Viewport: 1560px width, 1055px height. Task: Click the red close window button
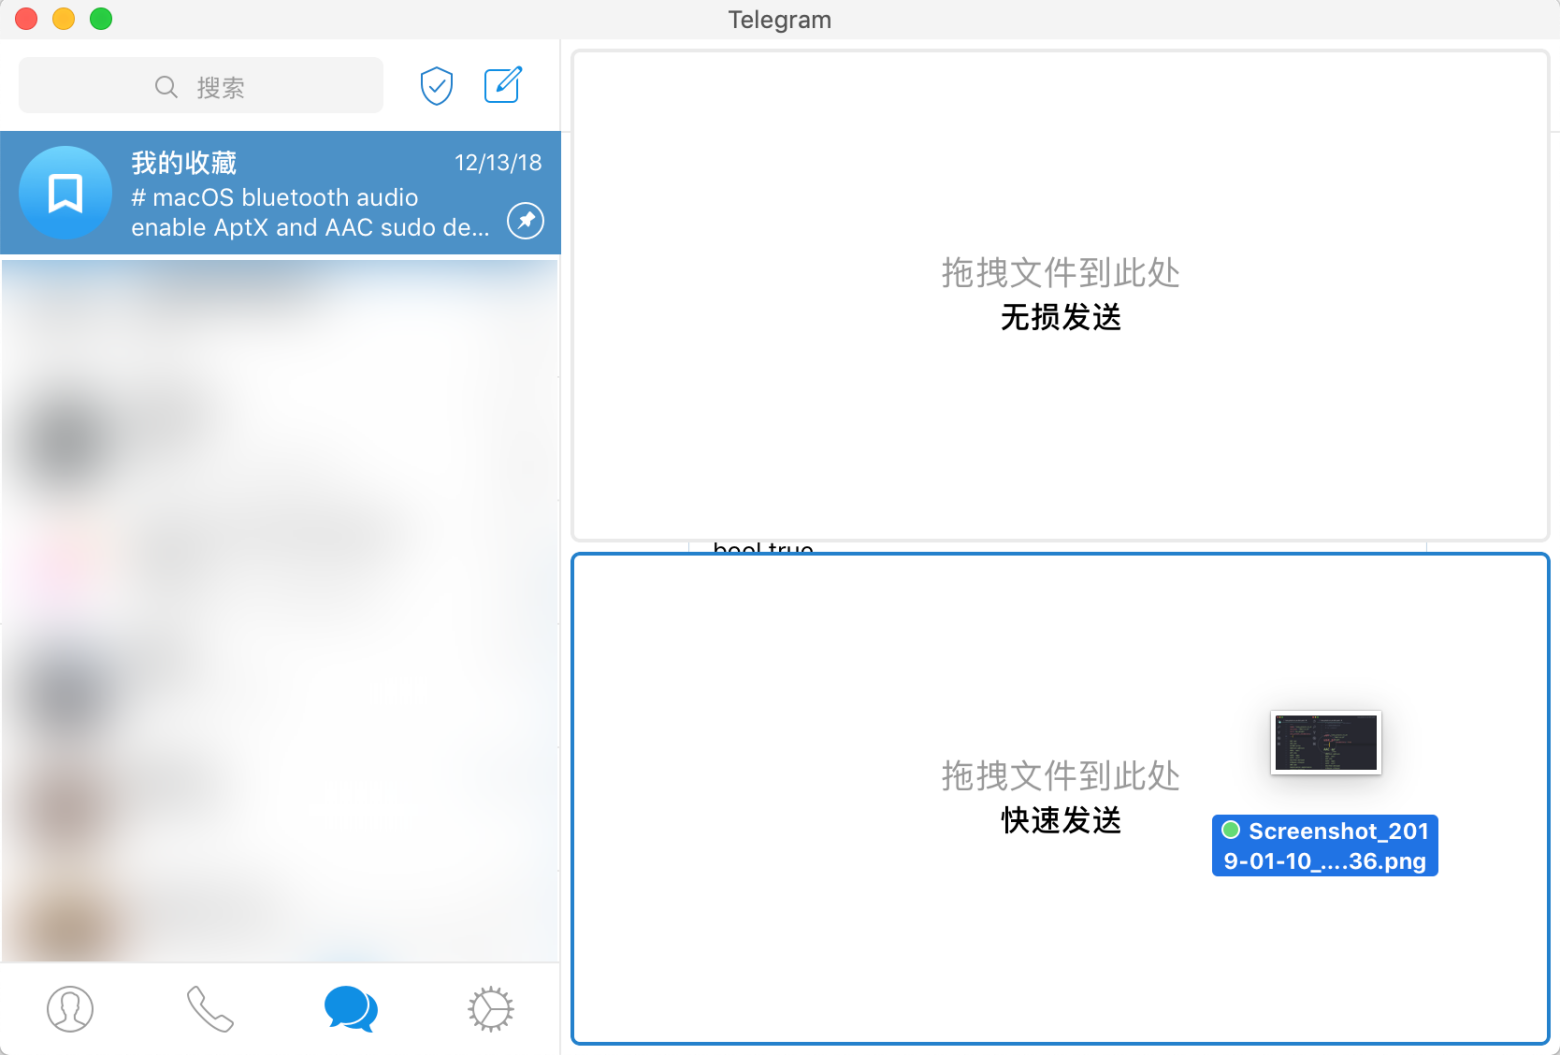pyautogui.click(x=26, y=19)
